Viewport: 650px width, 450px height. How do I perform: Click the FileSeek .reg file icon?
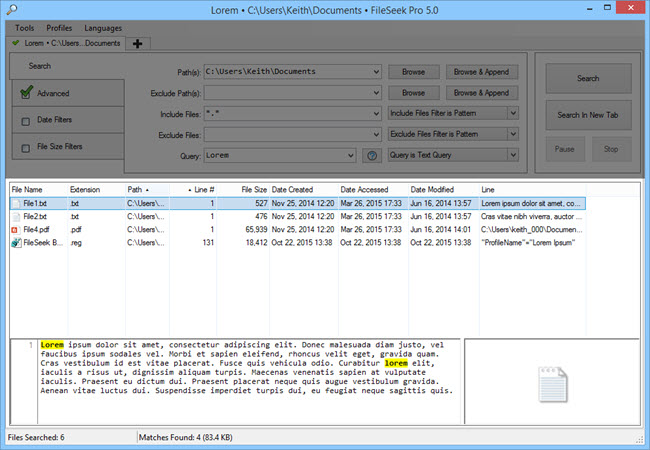16,243
